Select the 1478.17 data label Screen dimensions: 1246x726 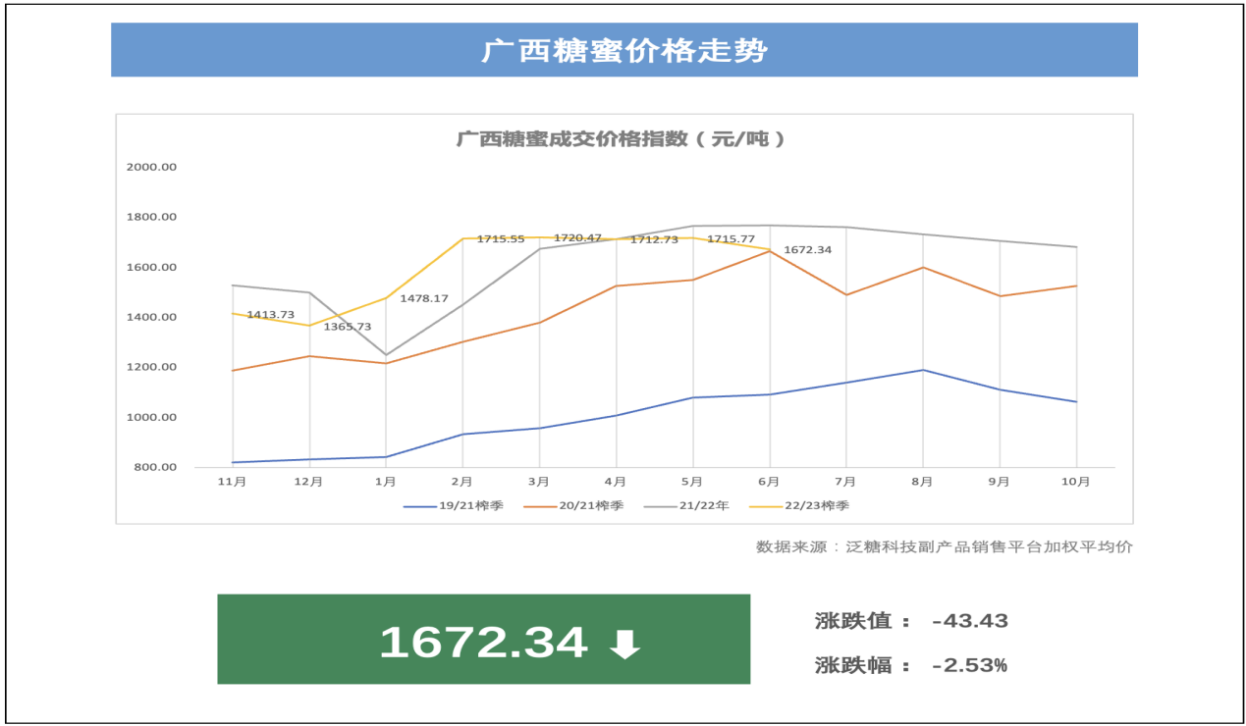[424, 298]
